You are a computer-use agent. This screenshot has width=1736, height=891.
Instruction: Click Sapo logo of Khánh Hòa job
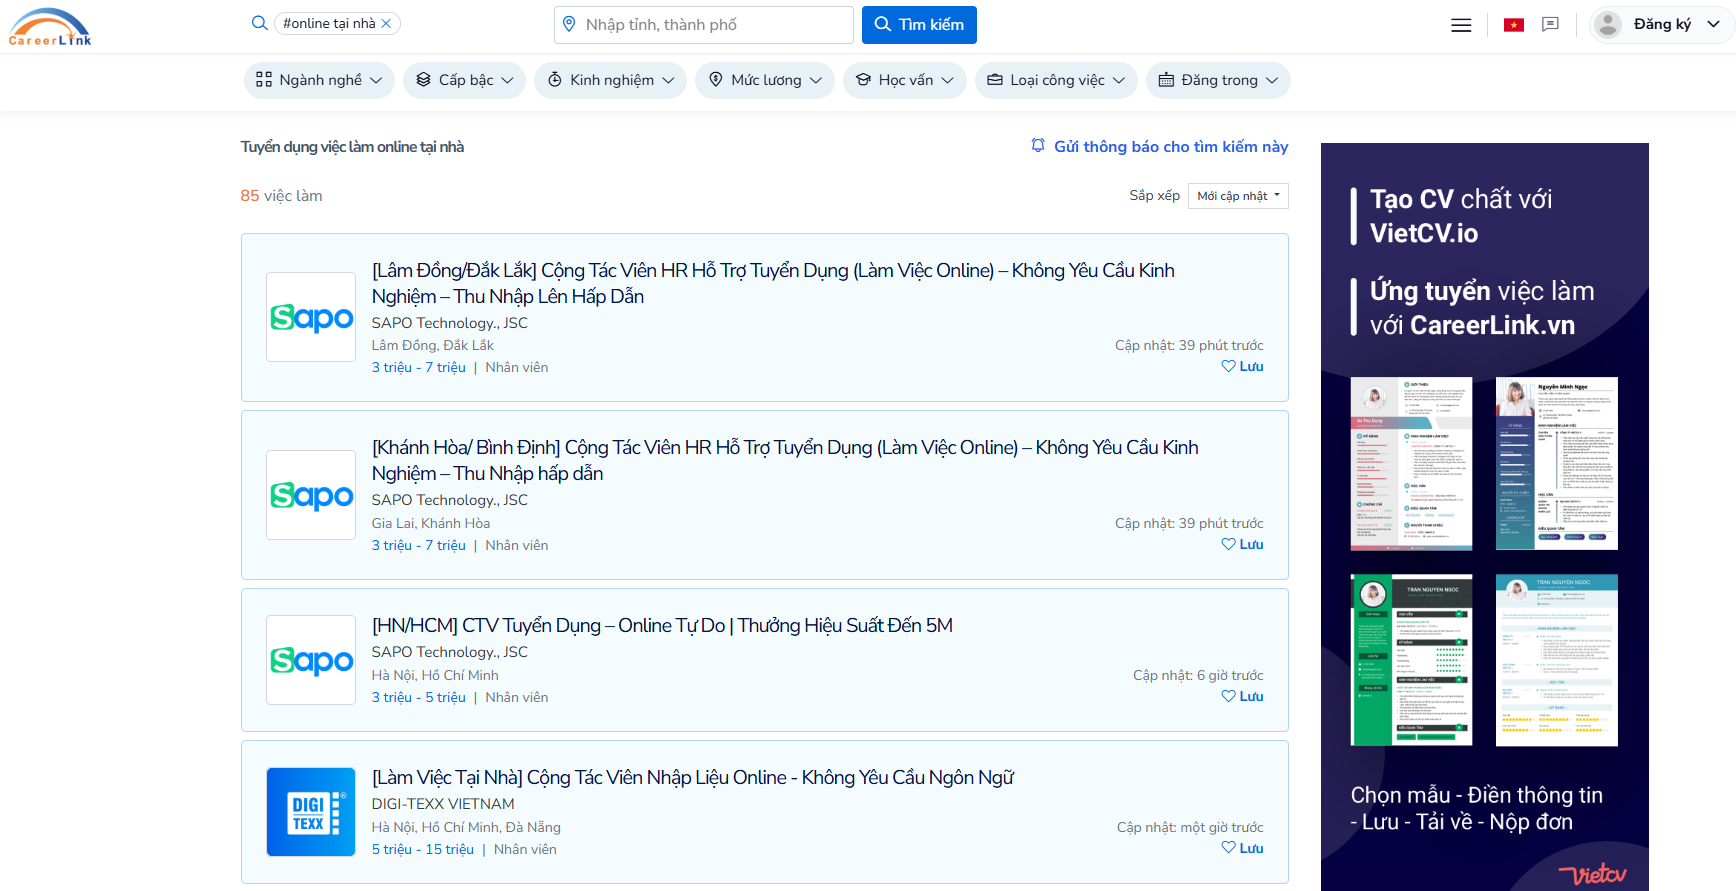[x=311, y=495]
